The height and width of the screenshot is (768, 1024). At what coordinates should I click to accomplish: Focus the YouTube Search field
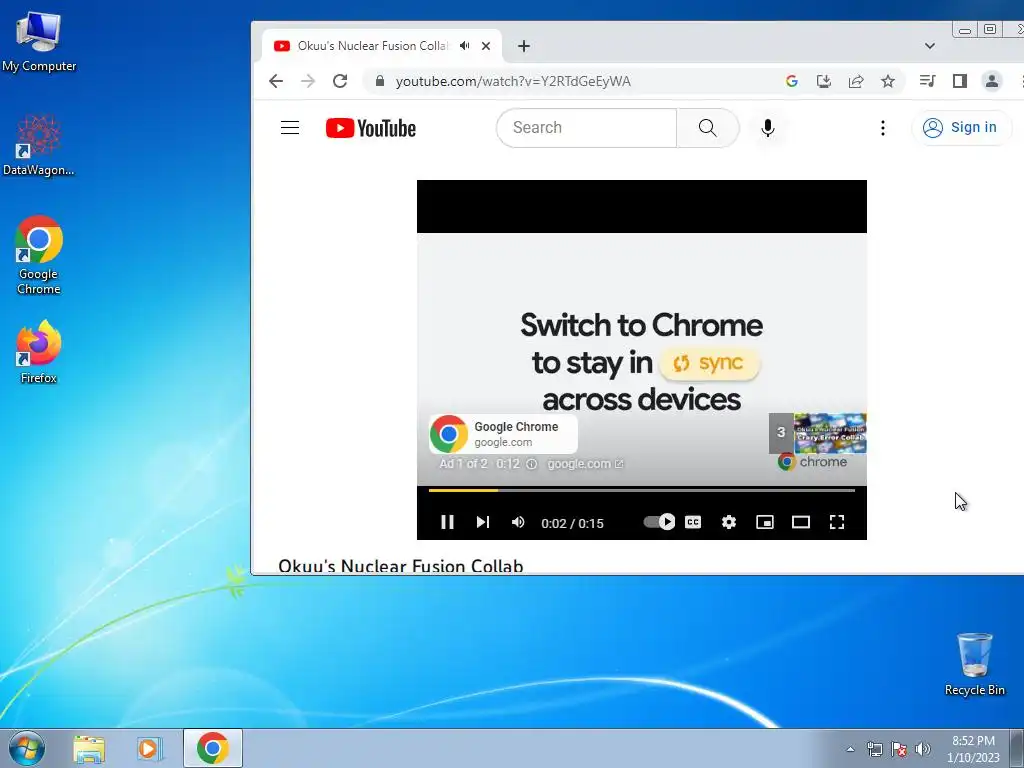click(x=586, y=127)
